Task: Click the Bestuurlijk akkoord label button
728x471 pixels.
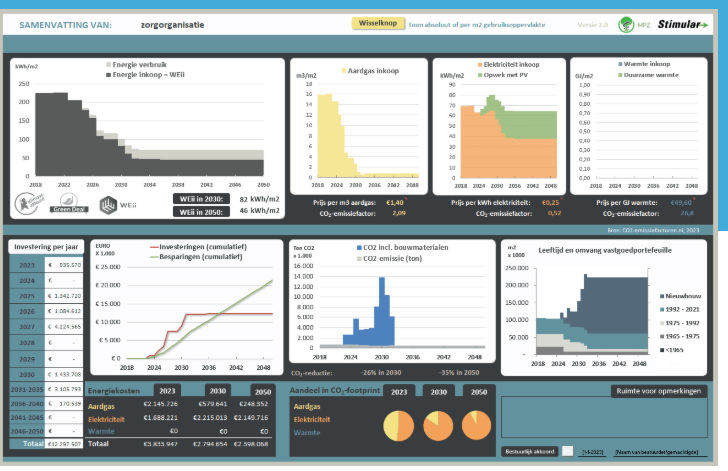Action: (528, 452)
